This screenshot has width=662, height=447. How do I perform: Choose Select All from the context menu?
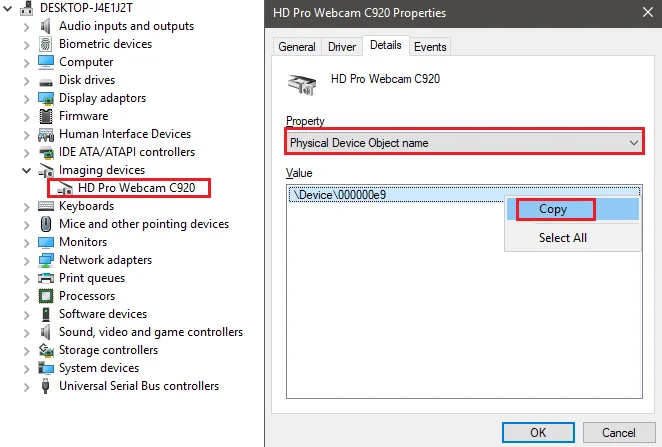tap(573, 238)
